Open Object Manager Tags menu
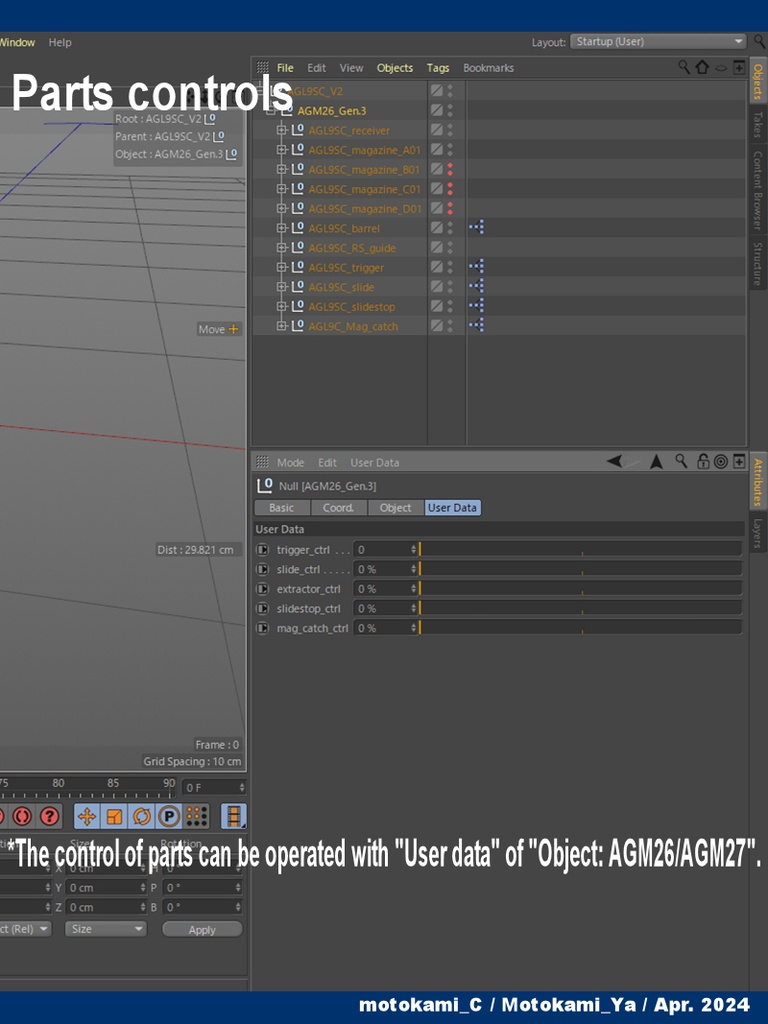Viewport: 768px width, 1024px height. pos(438,68)
